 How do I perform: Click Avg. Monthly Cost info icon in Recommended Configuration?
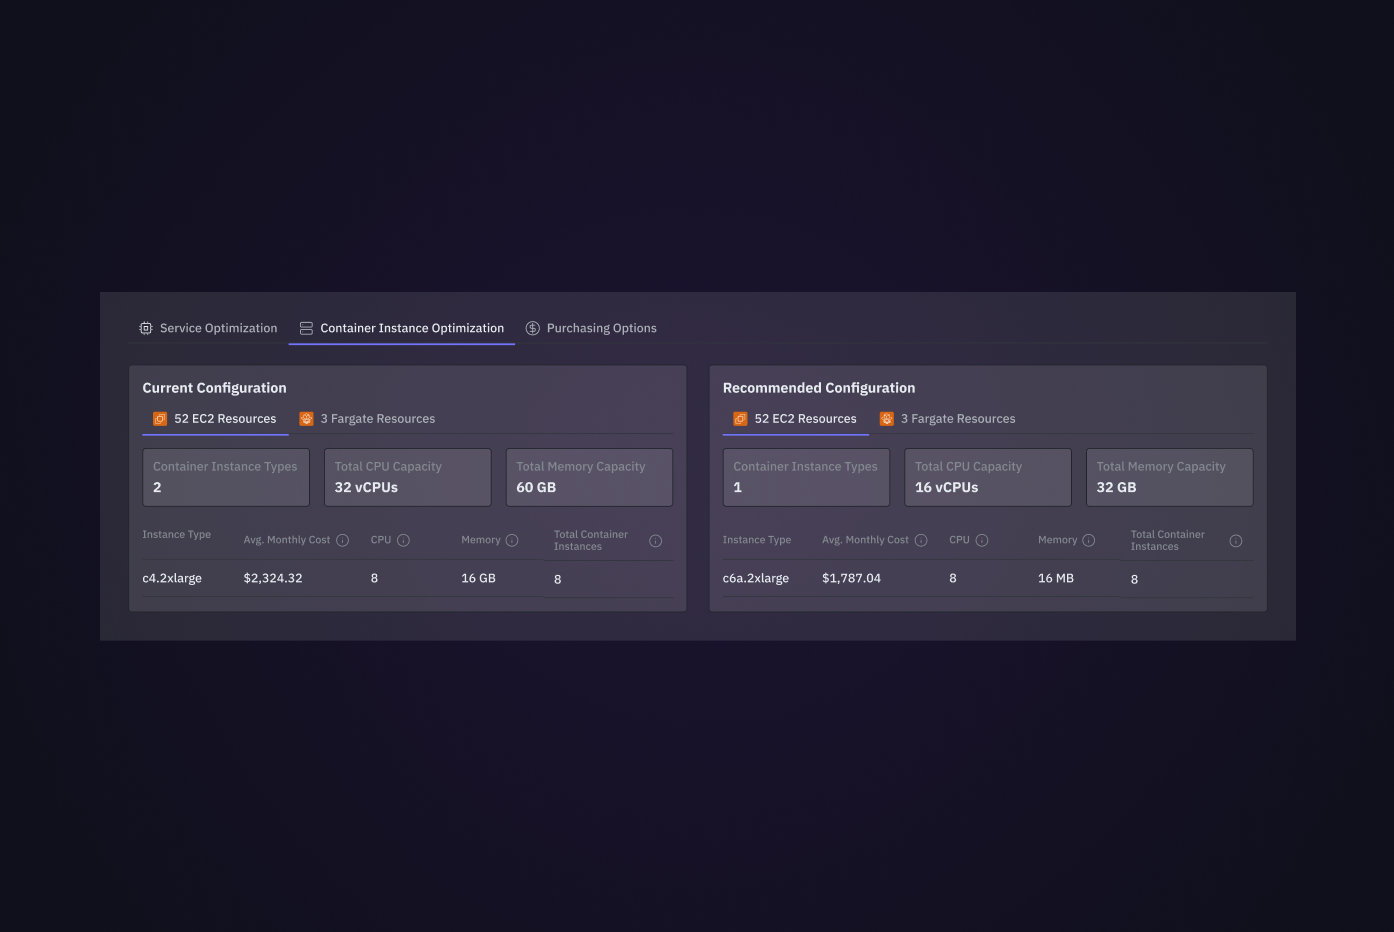921,540
